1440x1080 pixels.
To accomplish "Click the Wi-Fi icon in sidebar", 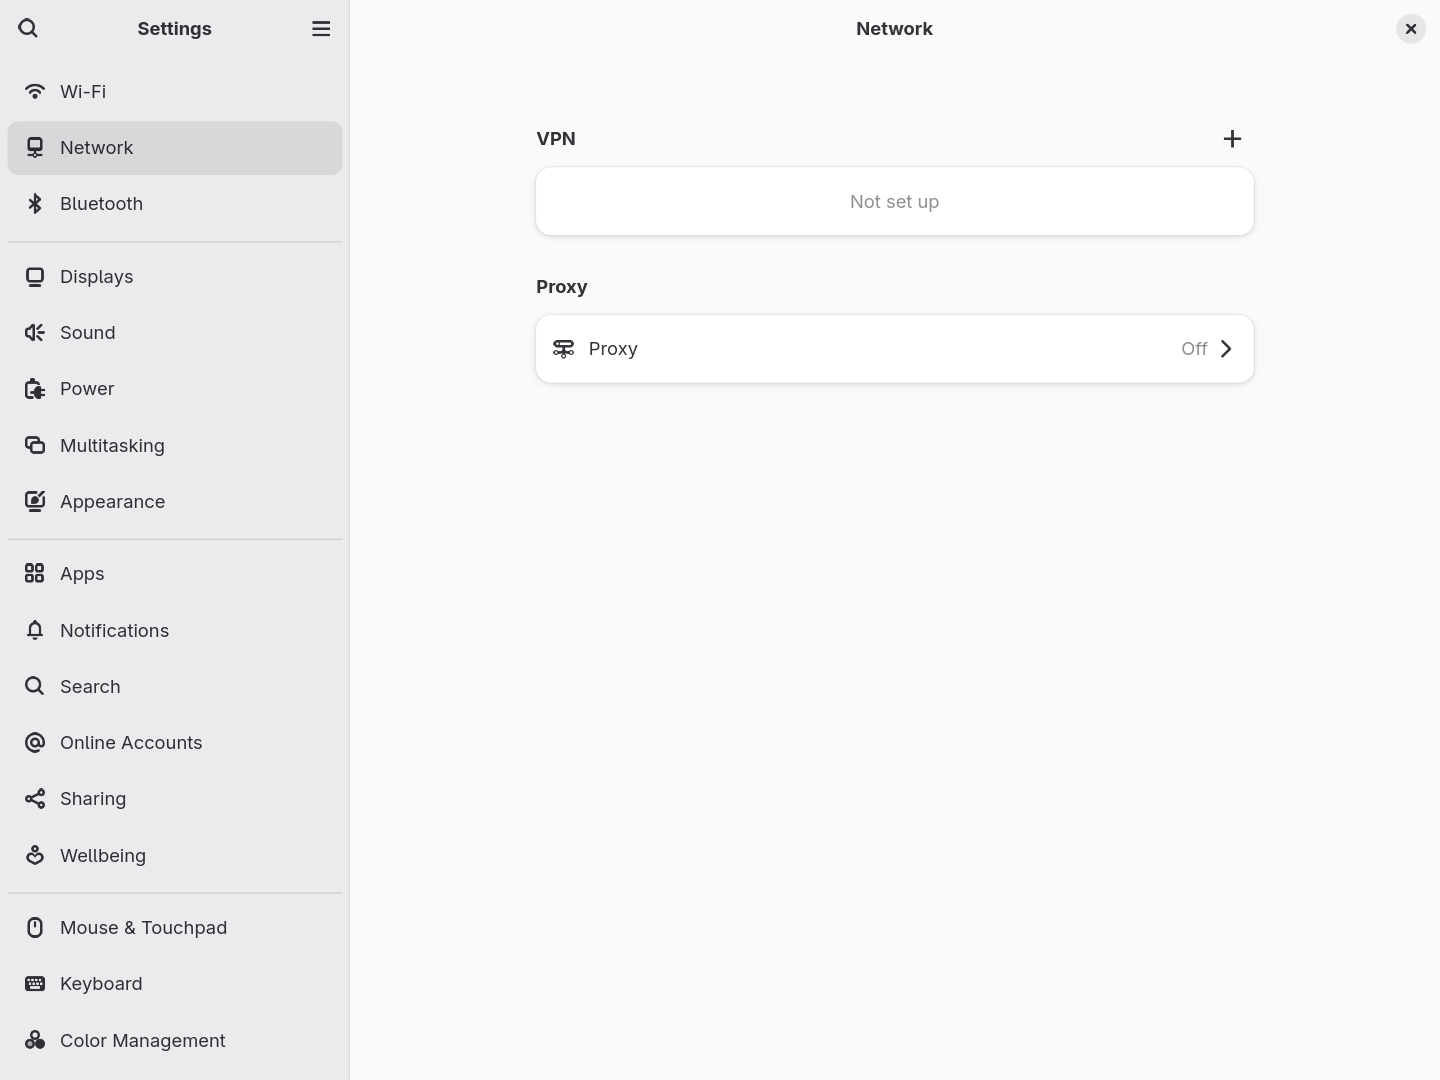I will 34,91.
